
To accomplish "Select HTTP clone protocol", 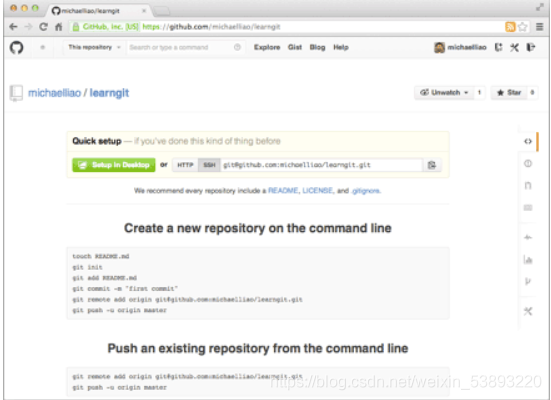I will click(185, 165).
